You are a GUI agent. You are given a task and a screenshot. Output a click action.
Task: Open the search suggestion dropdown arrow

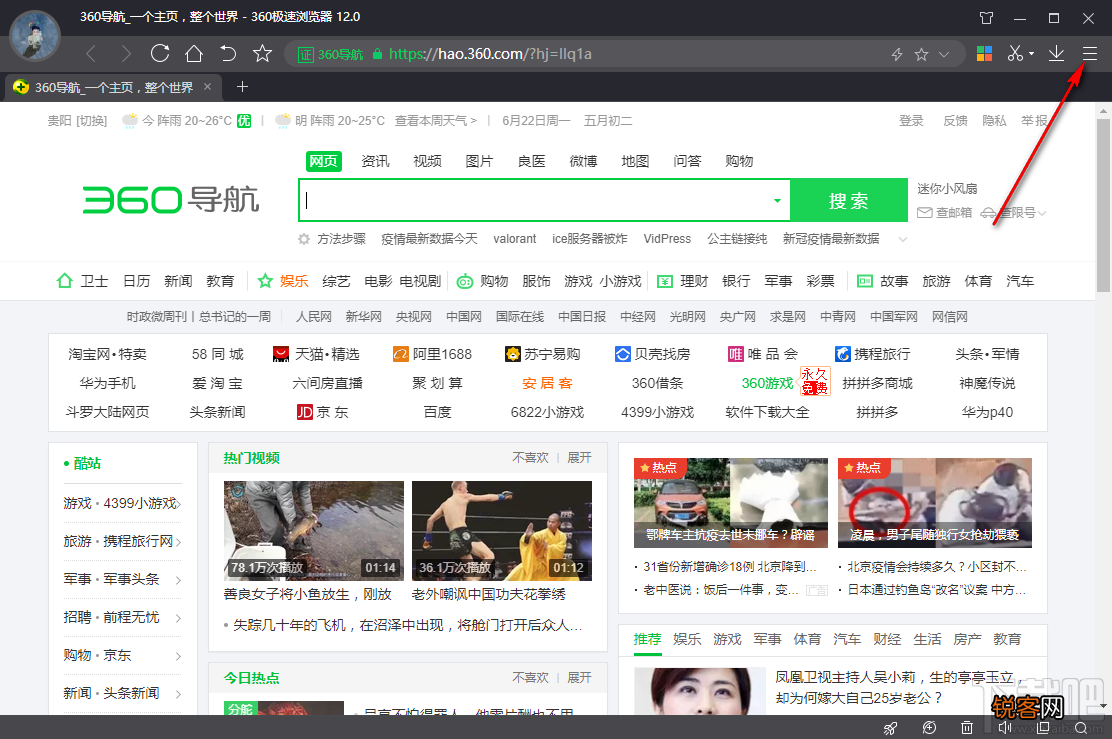[x=777, y=200]
